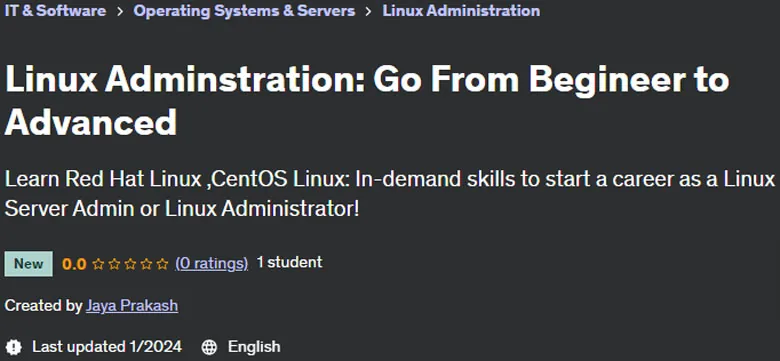Click the course title heading
Screen dimensions: 780x361
pos(367,100)
